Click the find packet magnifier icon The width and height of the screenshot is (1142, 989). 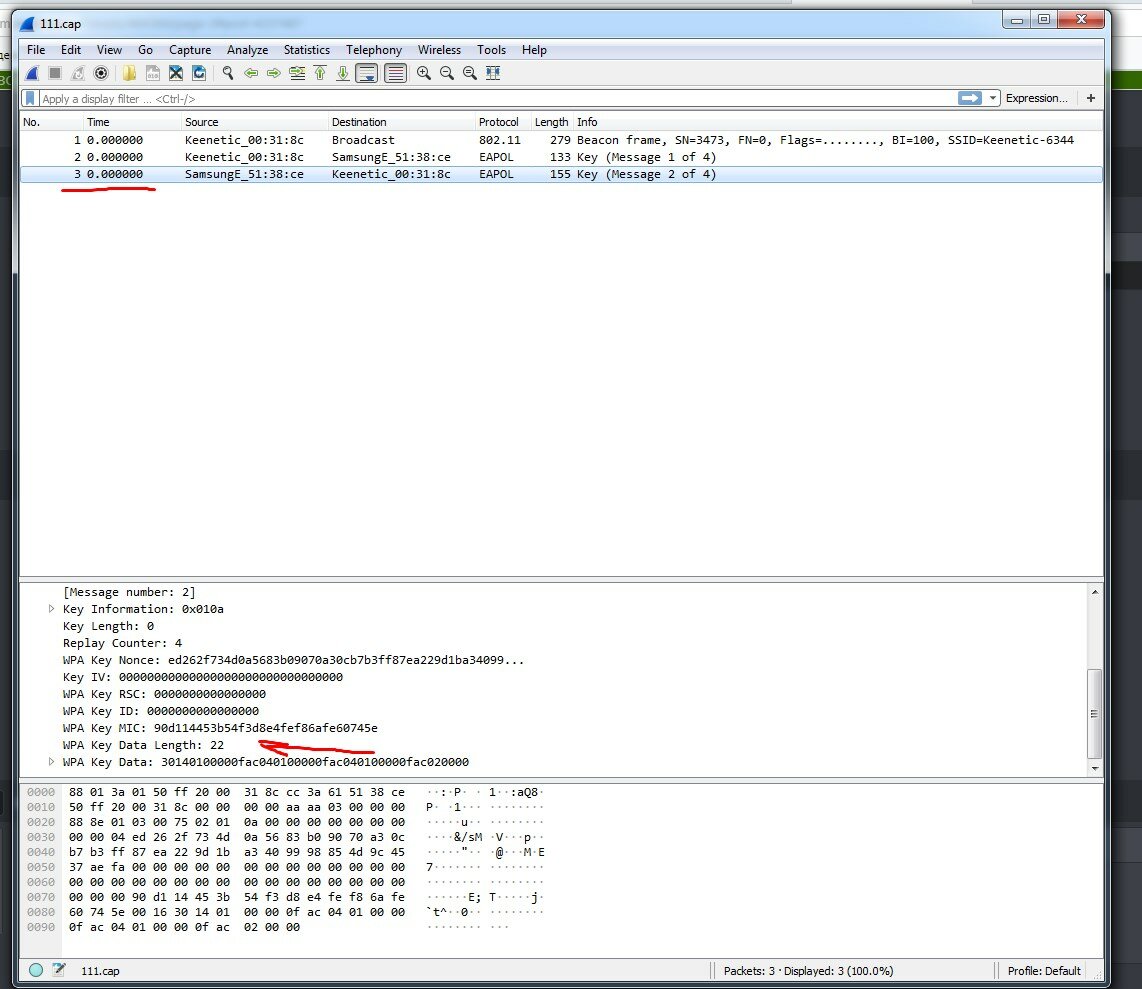[x=228, y=73]
